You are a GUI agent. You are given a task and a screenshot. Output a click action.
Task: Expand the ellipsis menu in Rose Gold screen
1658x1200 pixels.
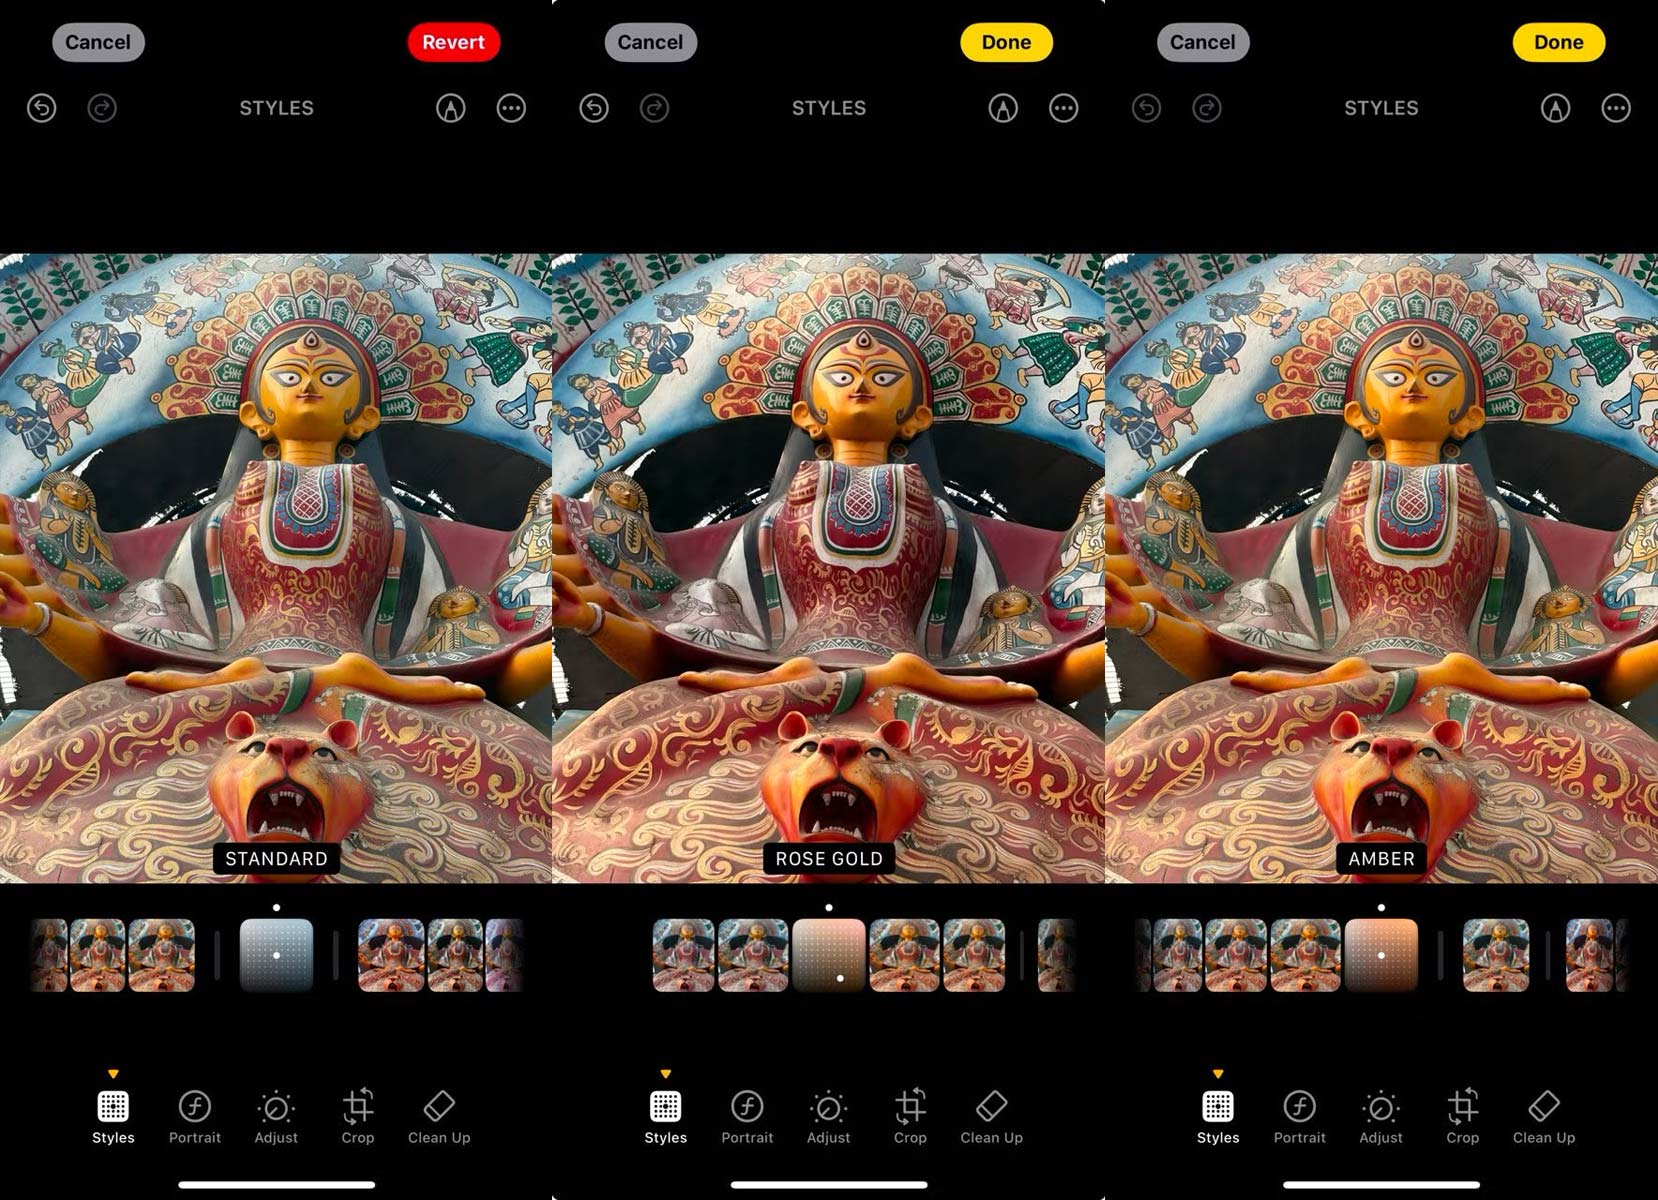[x=1063, y=108]
